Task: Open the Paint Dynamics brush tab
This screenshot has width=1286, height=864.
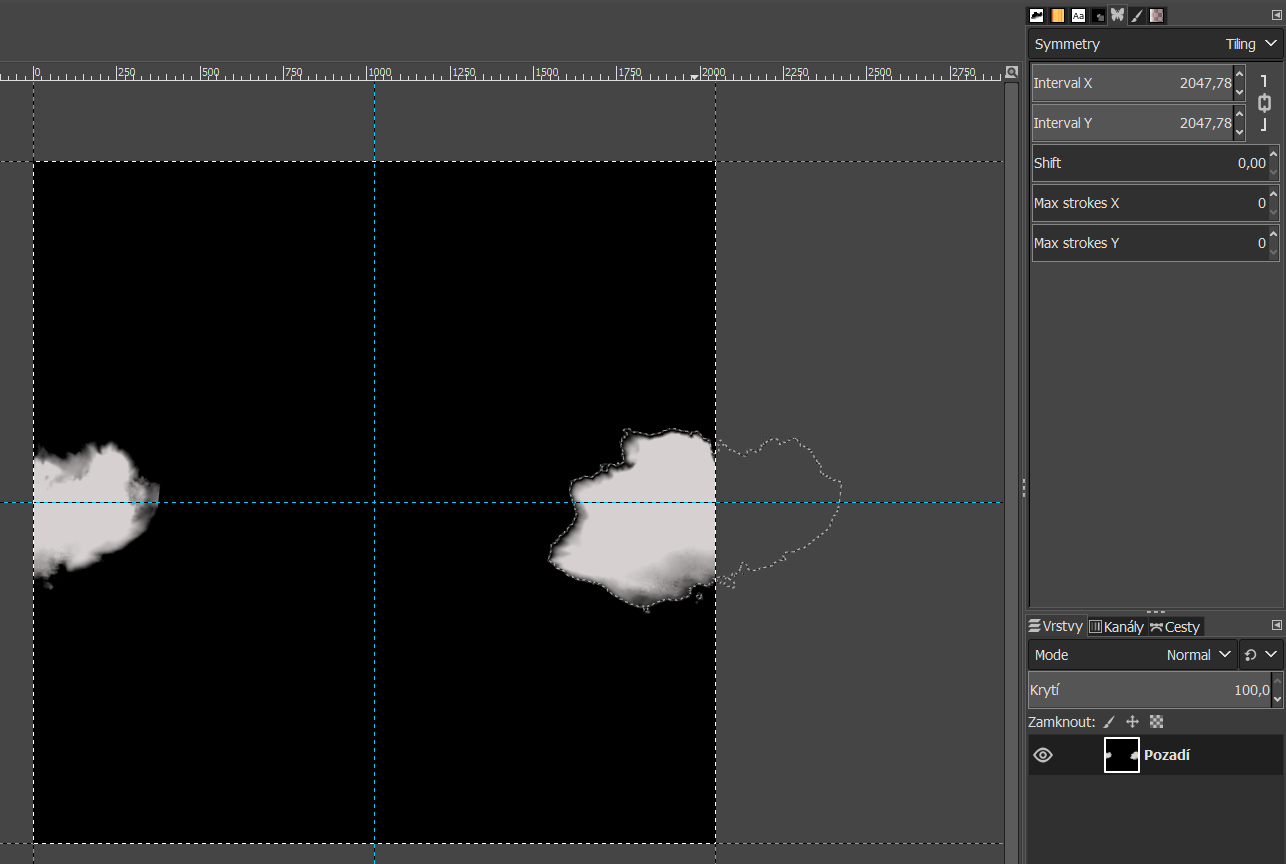Action: coord(1137,15)
